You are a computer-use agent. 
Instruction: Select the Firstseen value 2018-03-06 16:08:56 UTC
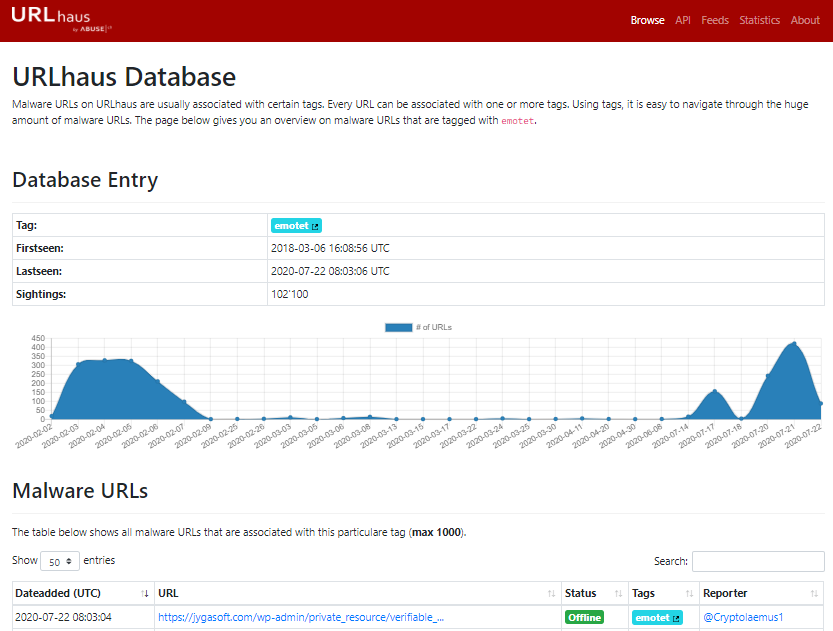pyautogui.click(x=330, y=248)
